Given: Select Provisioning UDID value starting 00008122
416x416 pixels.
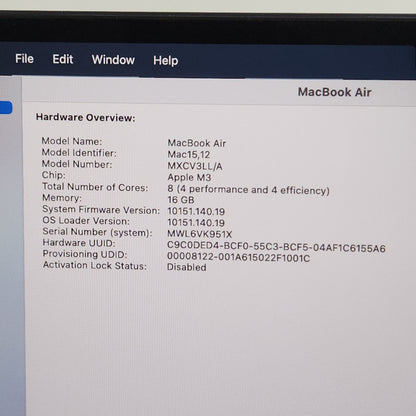Looking at the screenshot, I should [238, 257].
